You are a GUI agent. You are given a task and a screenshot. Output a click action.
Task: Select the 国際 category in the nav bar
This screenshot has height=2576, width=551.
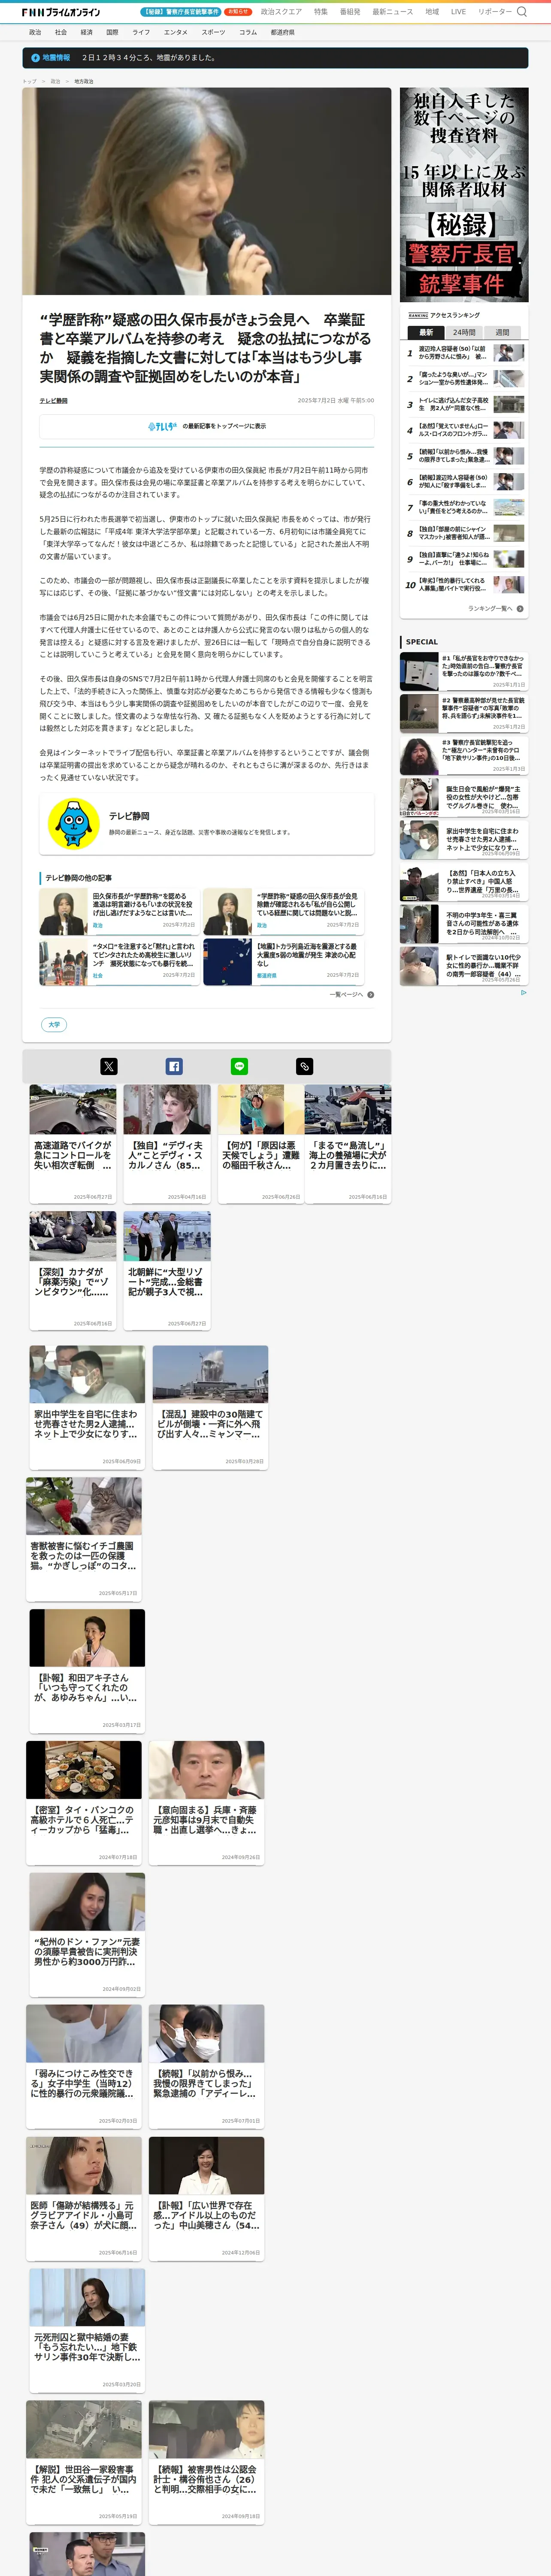point(112,32)
